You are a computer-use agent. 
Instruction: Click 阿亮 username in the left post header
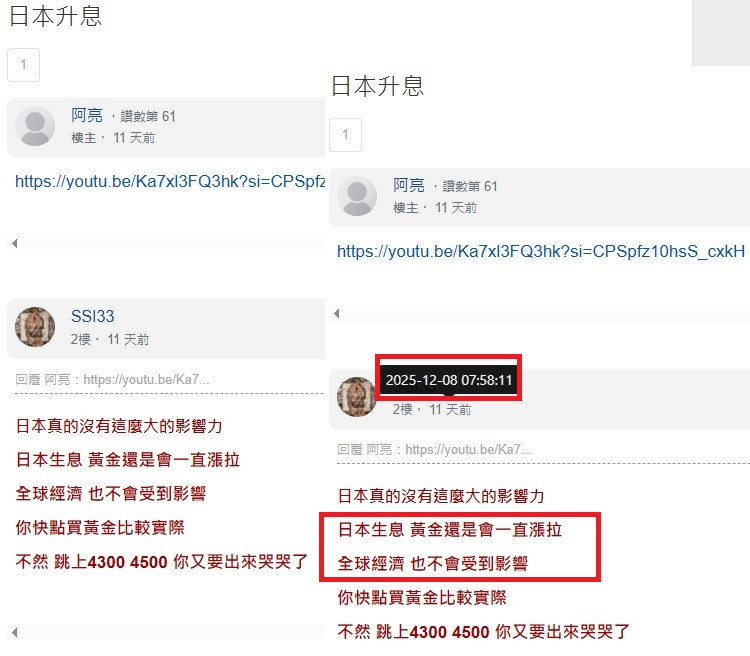(87, 115)
